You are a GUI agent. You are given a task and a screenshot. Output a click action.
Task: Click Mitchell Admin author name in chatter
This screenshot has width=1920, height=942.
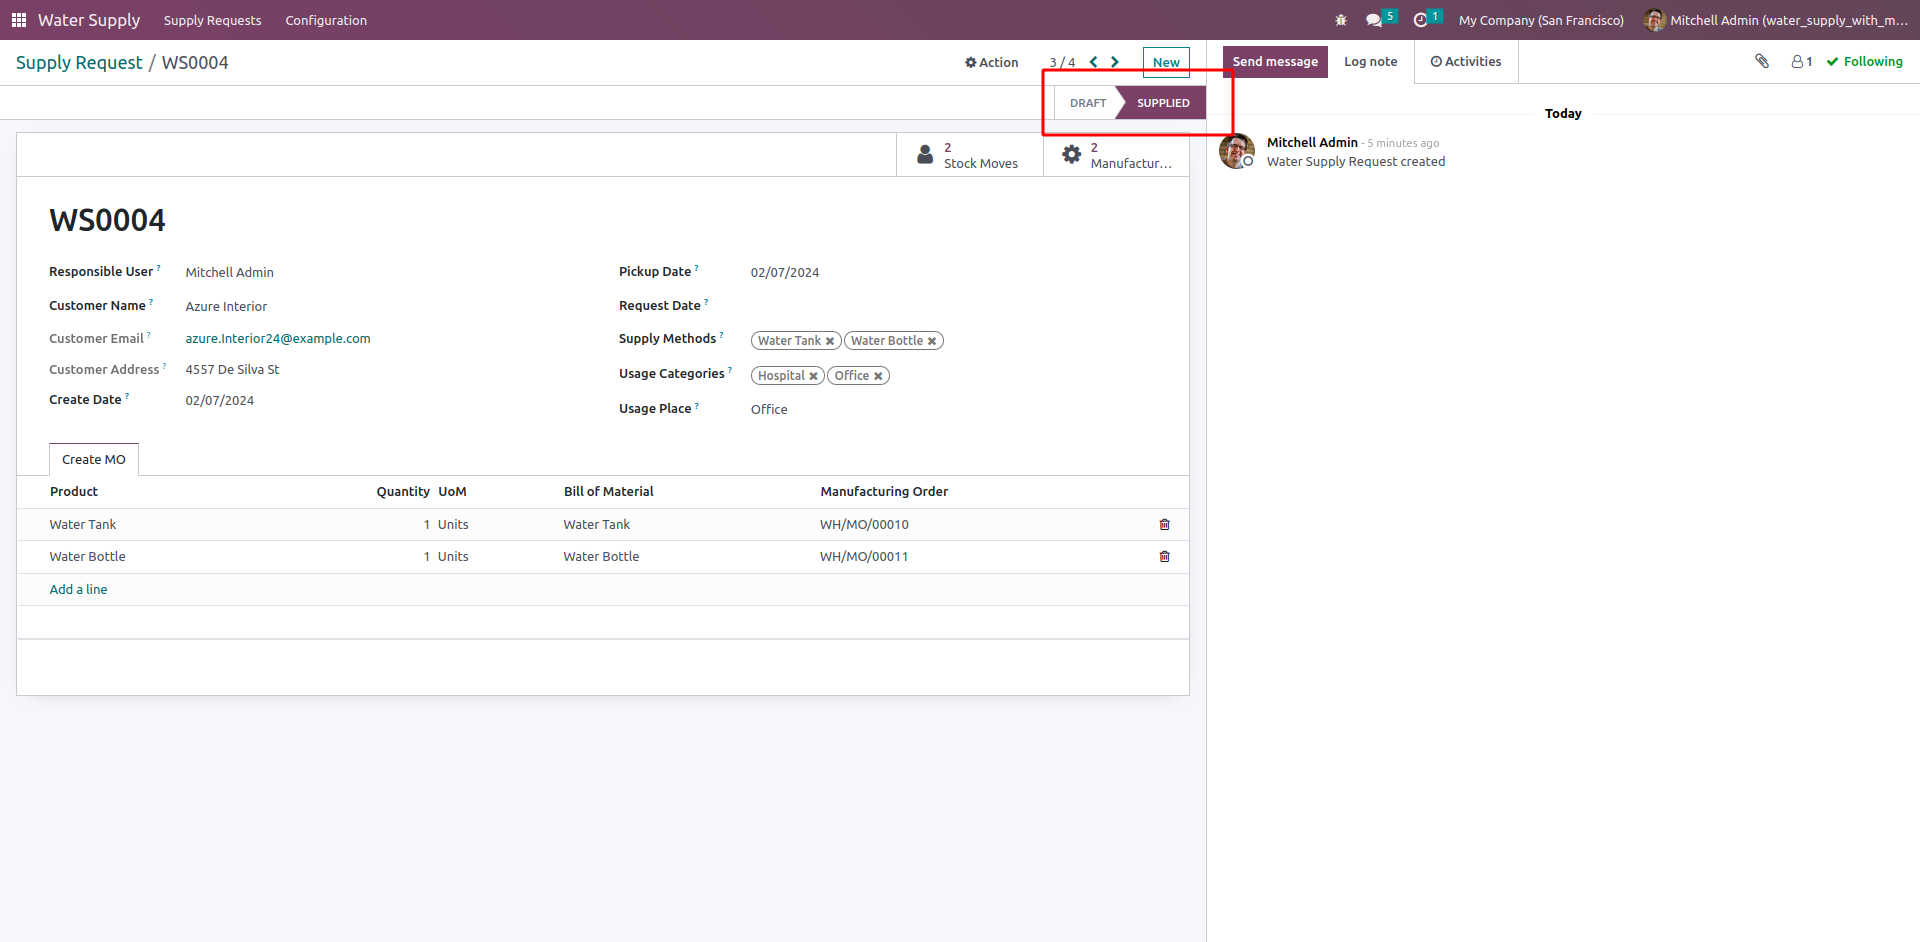pyautogui.click(x=1312, y=142)
